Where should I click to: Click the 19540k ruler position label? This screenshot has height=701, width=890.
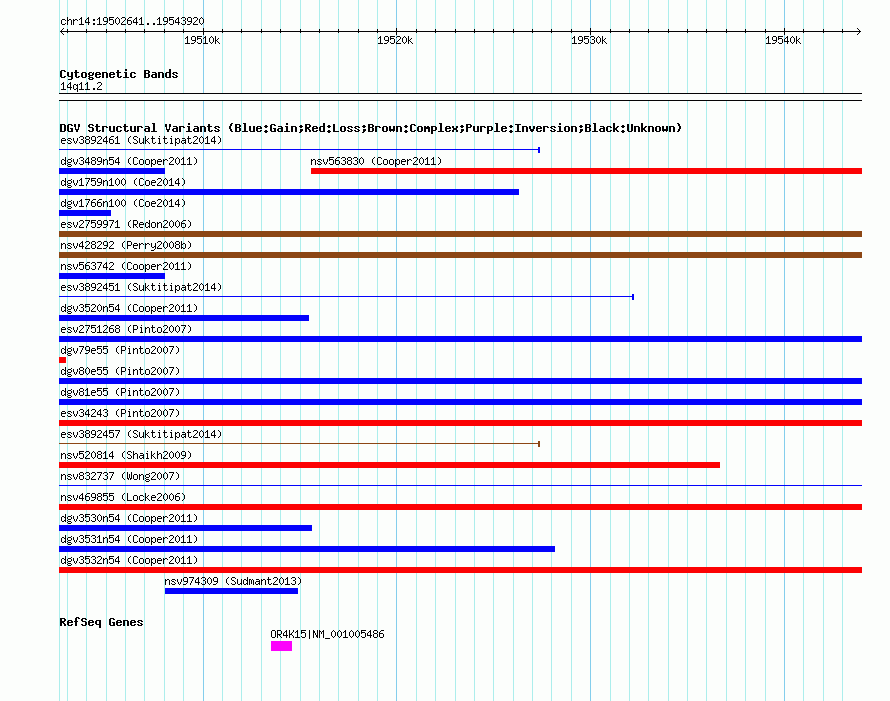coord(783,40)
